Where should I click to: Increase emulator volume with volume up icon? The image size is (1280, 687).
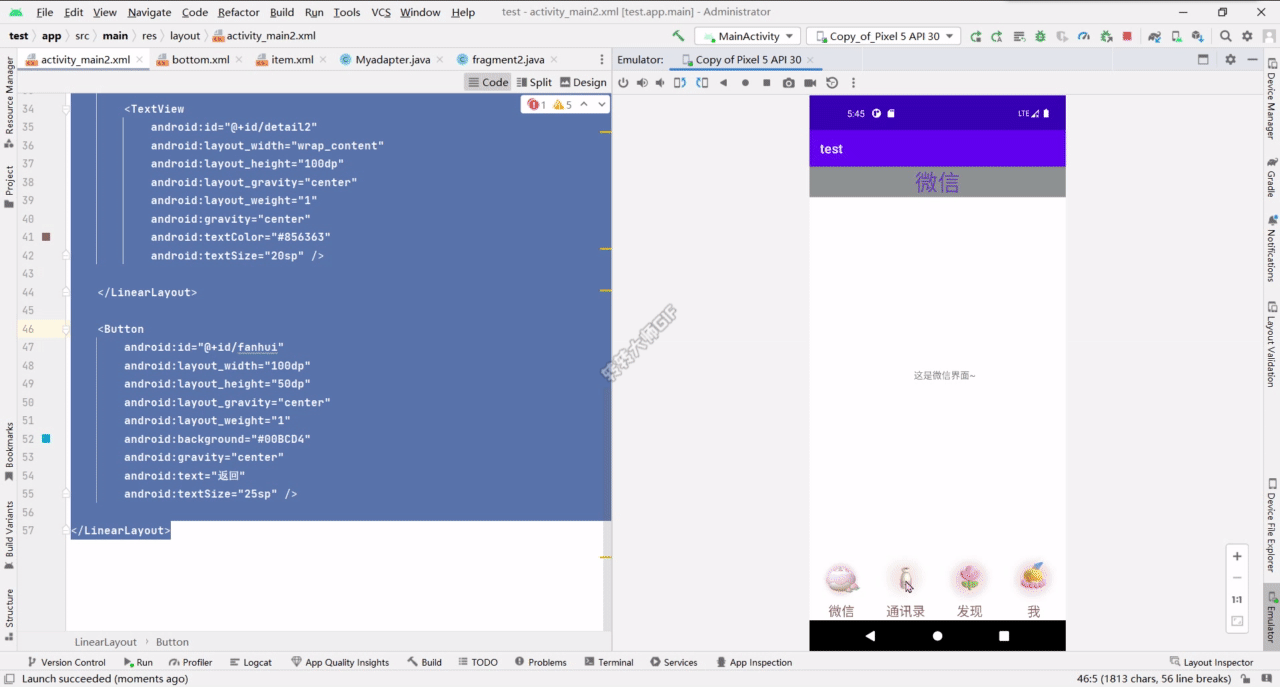[x=642, y=82]
